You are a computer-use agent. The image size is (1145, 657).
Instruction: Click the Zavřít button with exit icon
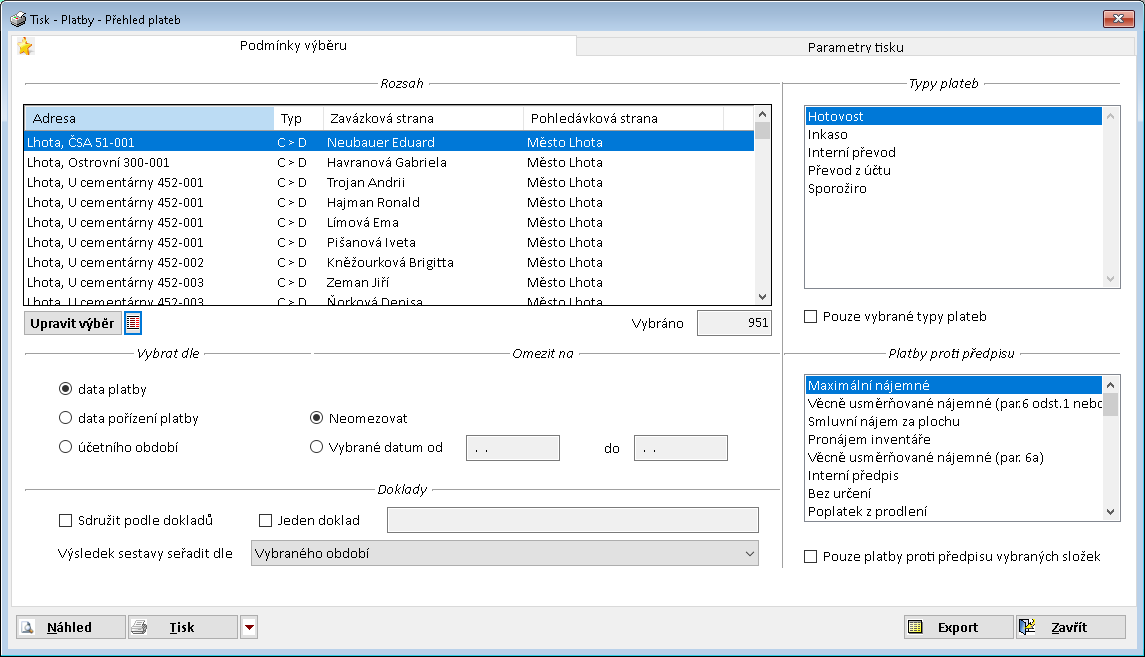tap(1070, 627)
